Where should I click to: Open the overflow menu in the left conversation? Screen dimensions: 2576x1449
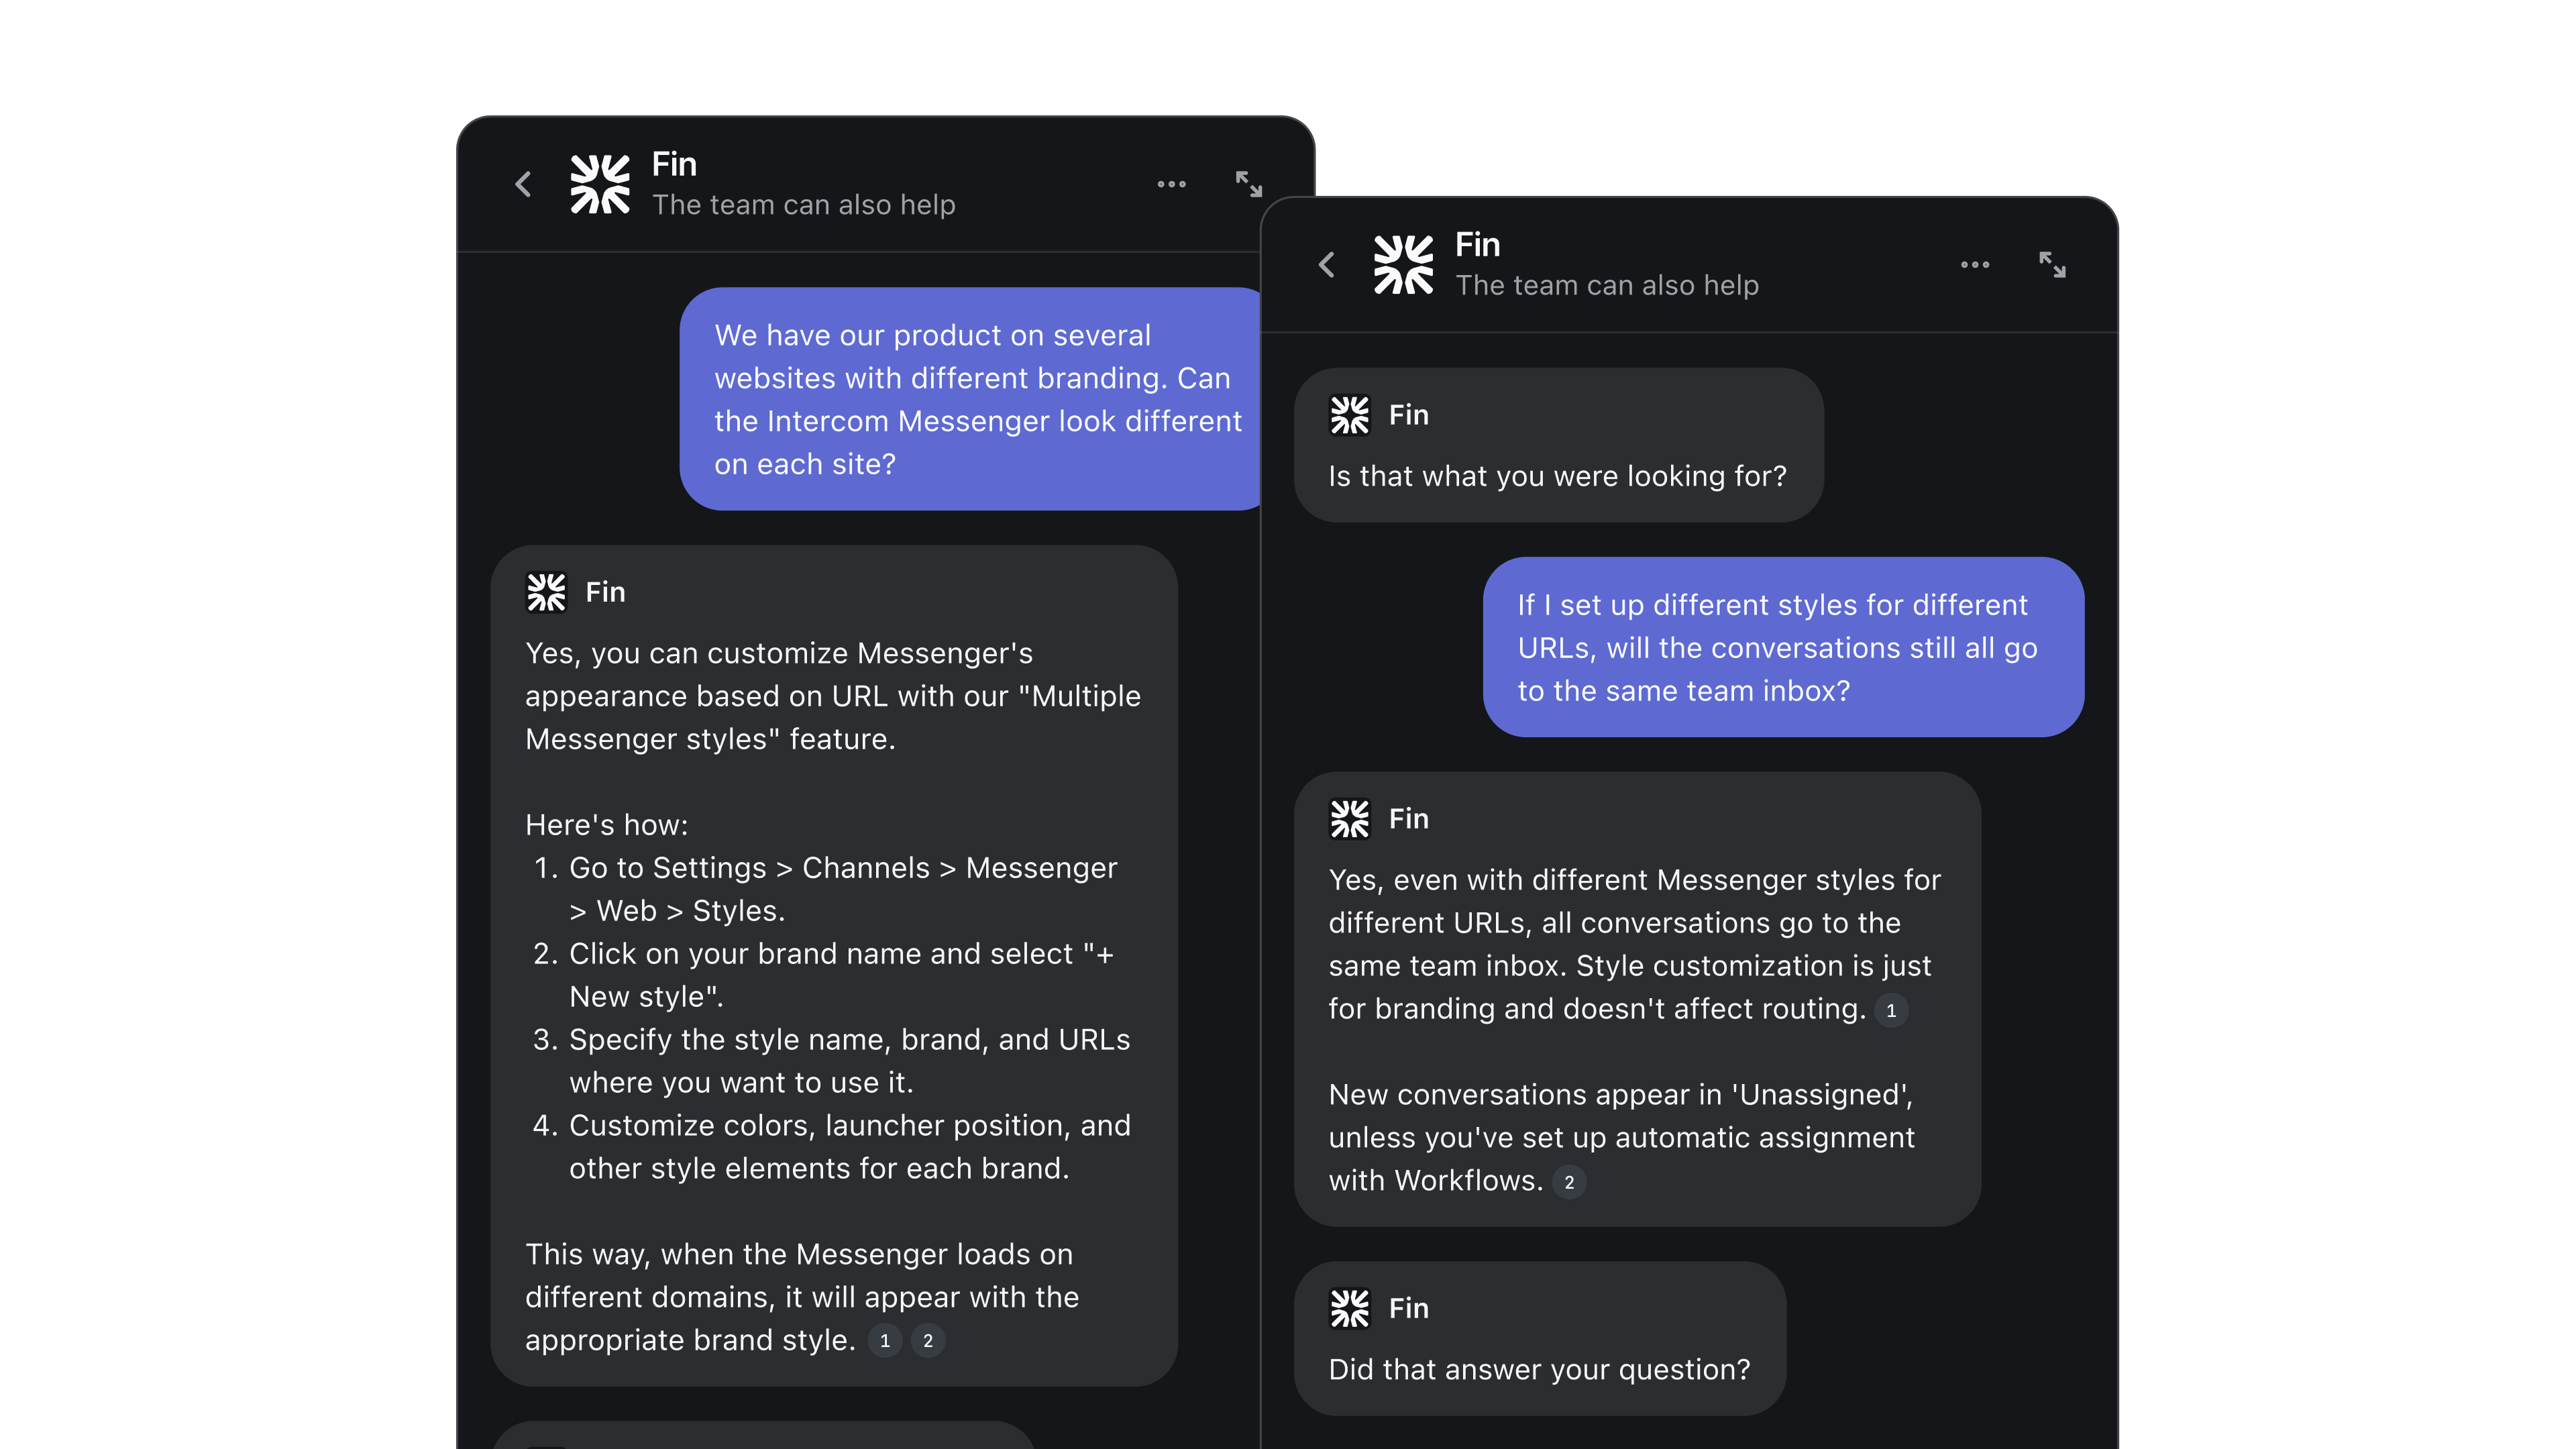(1172, 184)
